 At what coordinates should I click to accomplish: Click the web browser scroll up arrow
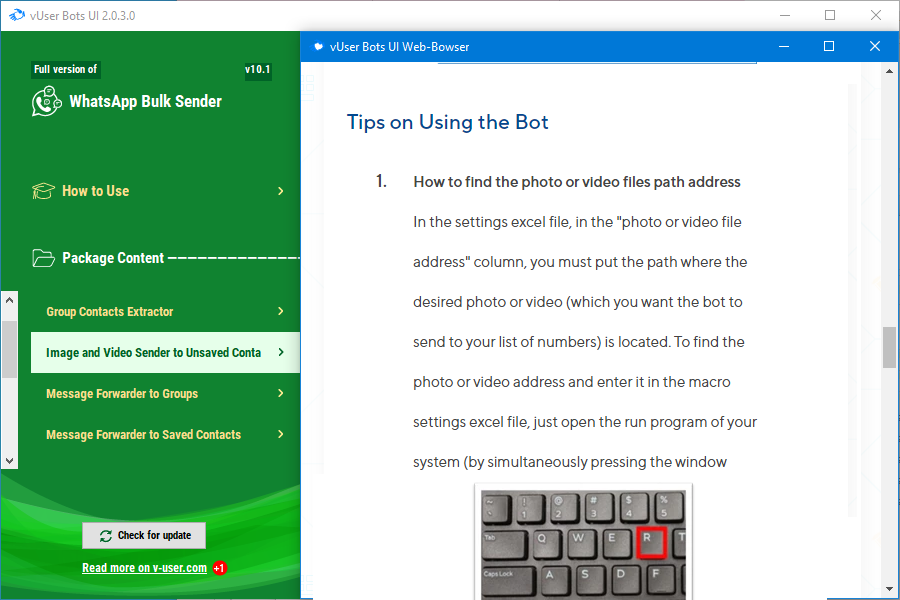(889, 71)
